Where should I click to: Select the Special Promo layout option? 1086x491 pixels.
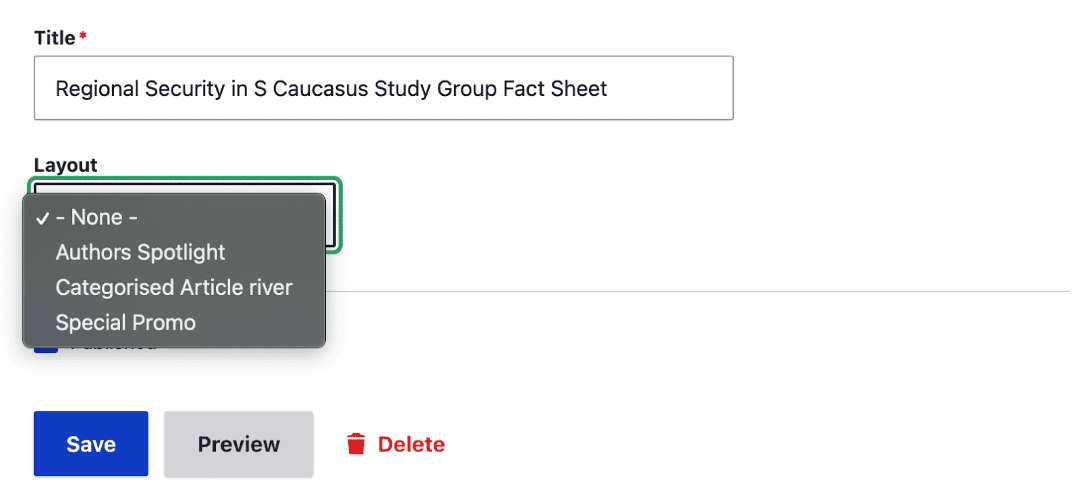click(x=126, y=323)
